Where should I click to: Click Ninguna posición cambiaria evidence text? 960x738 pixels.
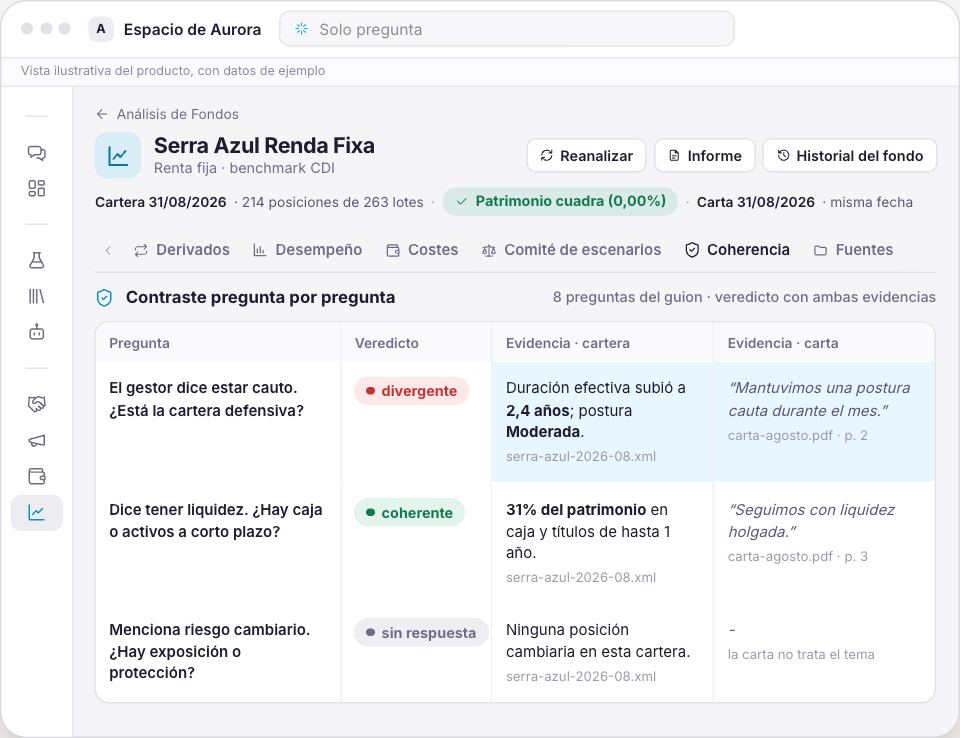coord(598,641)
